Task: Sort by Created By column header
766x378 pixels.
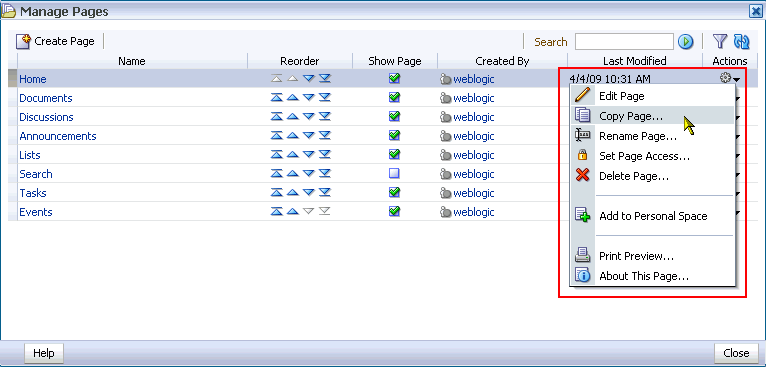Action: point(502,61)
